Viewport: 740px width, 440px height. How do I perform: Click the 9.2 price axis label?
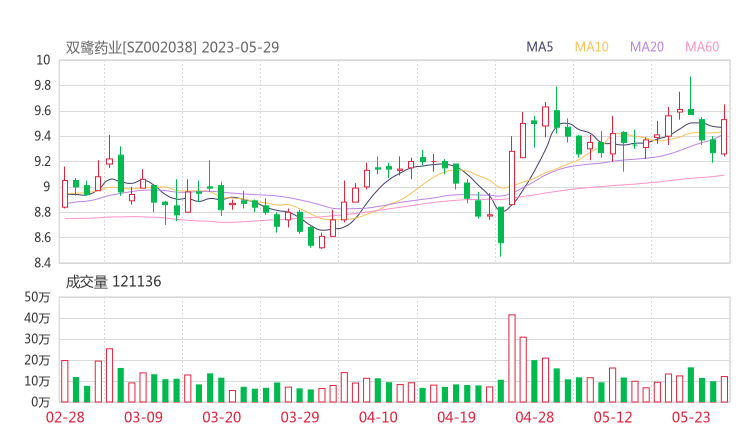[42, 161]
